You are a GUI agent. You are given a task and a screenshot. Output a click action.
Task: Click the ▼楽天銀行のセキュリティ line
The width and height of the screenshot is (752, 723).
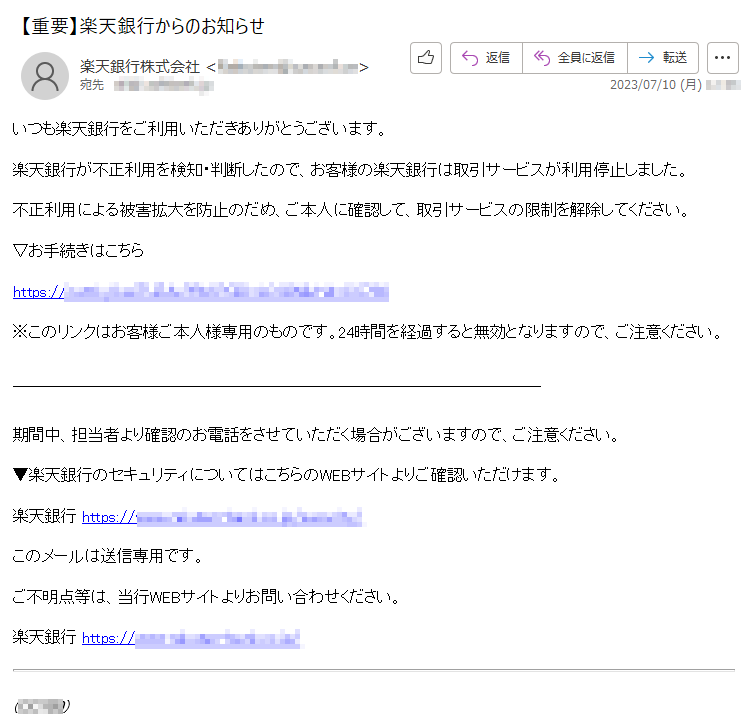tap(286, 475)
